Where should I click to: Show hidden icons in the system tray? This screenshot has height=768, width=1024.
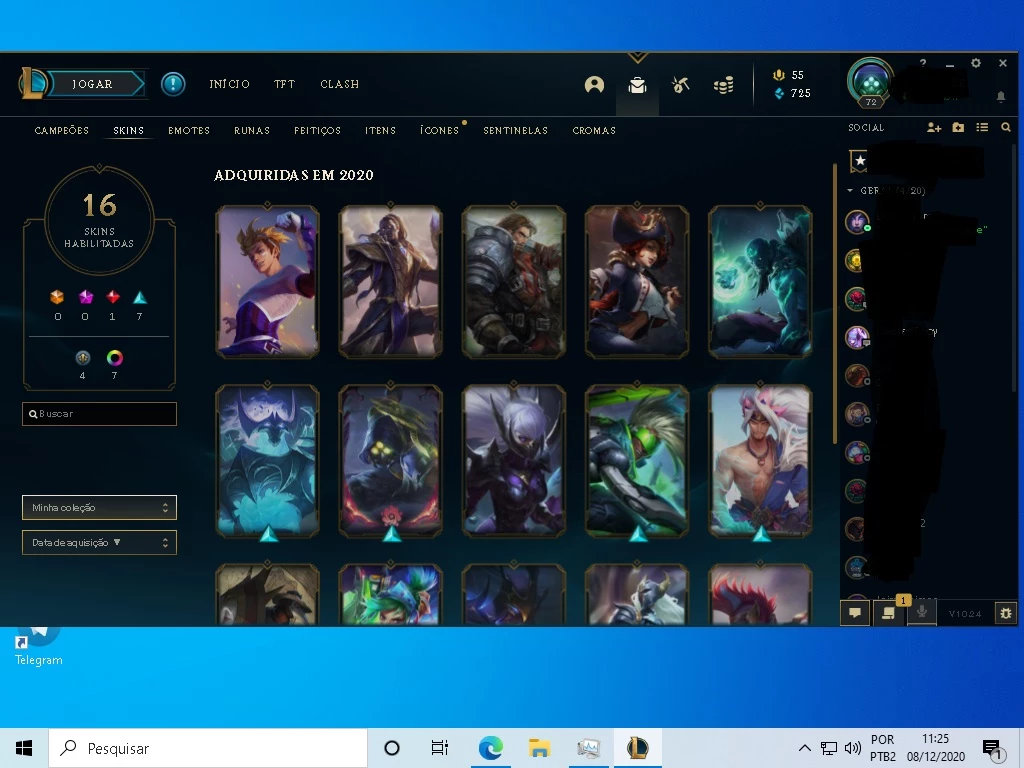[805, 748]
